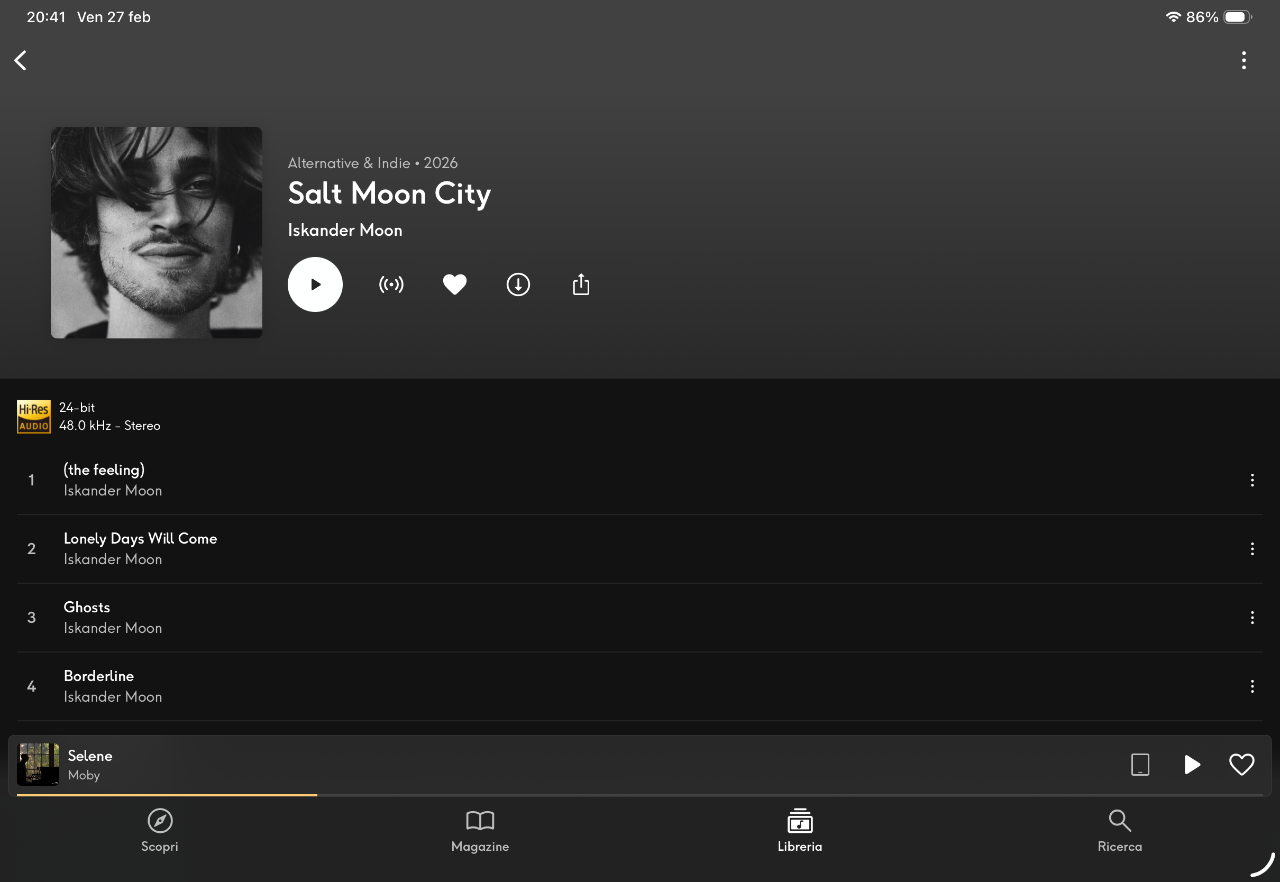The image size is (1280, 882).
Task: Go to the Ricerca search tab
Action: pos(1120,831)
